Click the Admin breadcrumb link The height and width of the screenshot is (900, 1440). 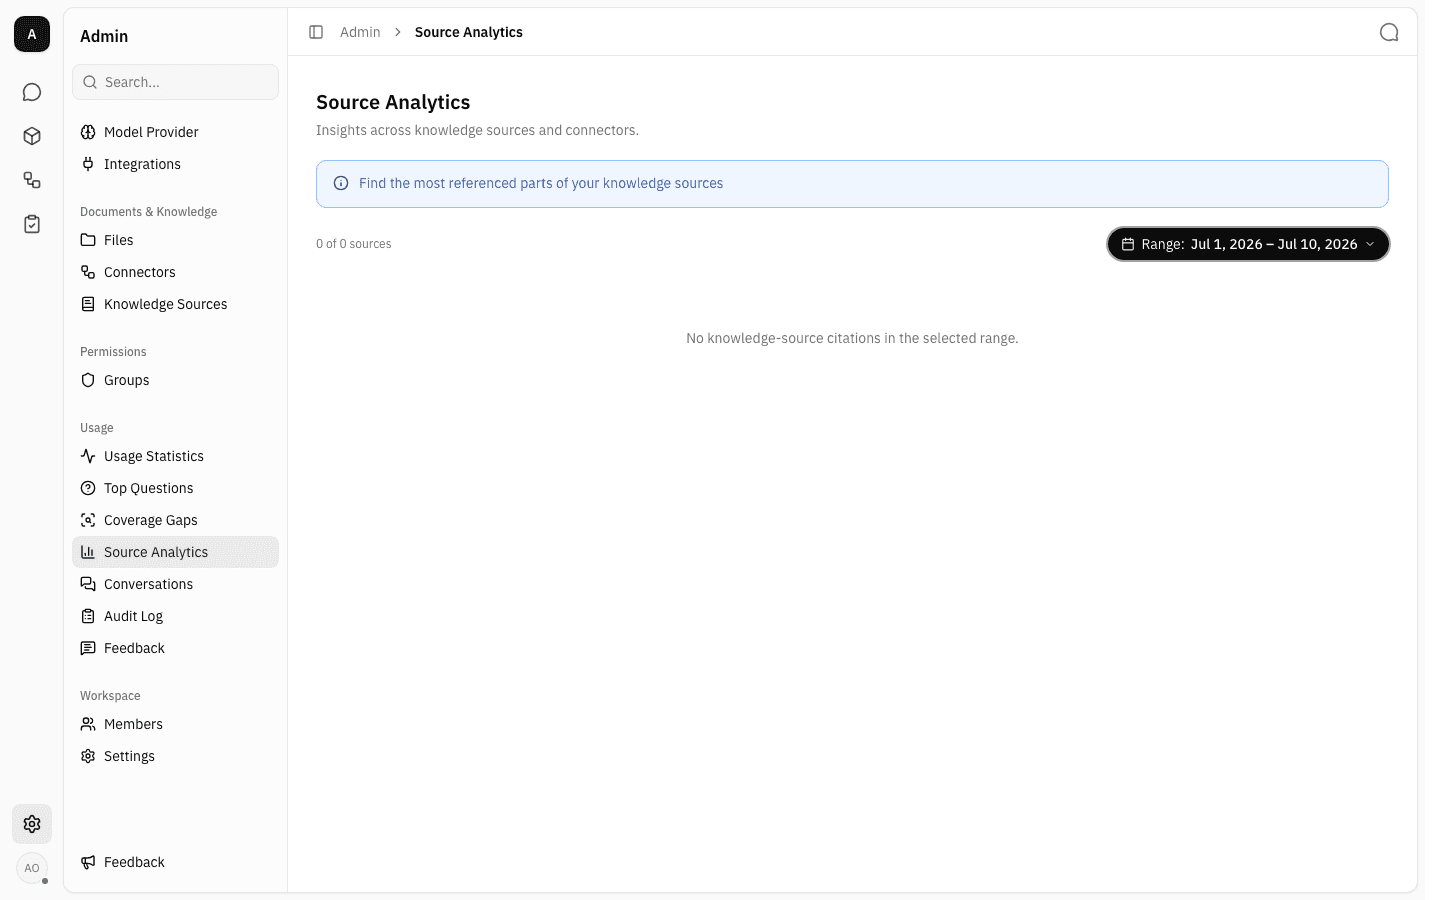pos(360,32)
